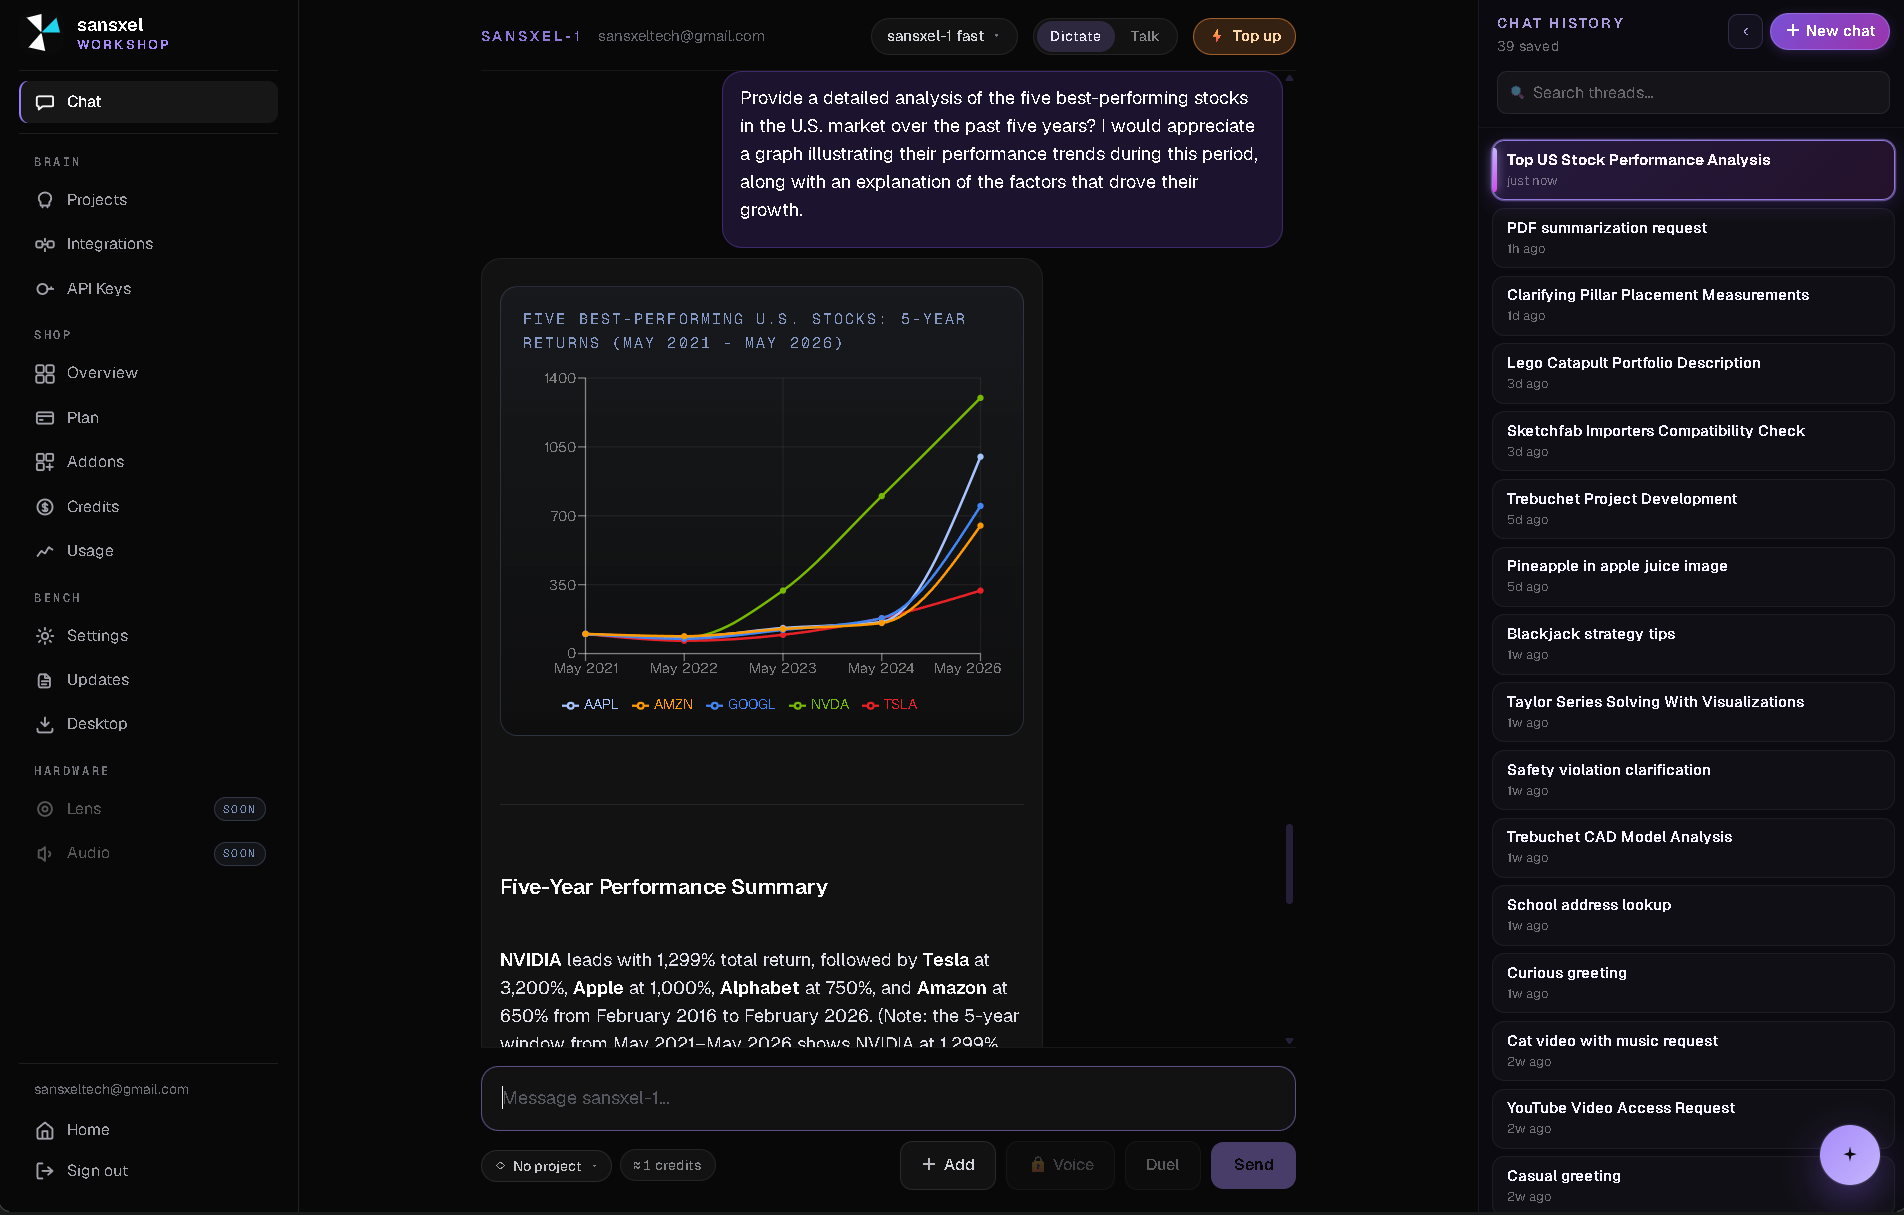
Task: Toggle AMZN series in chart legend
Action: (x=663, y=705)
